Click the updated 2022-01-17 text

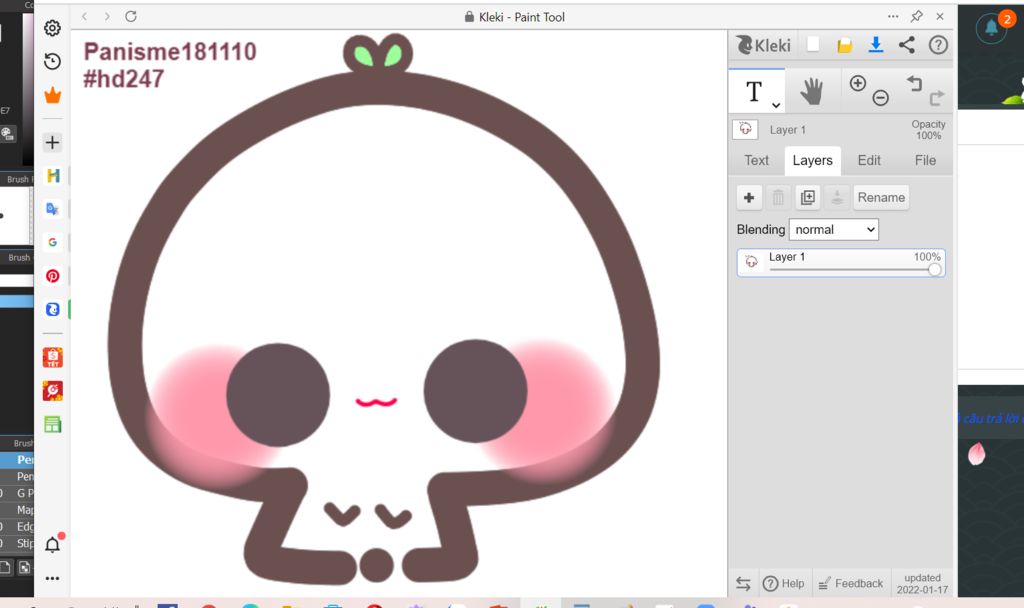(x=922, y=584)
